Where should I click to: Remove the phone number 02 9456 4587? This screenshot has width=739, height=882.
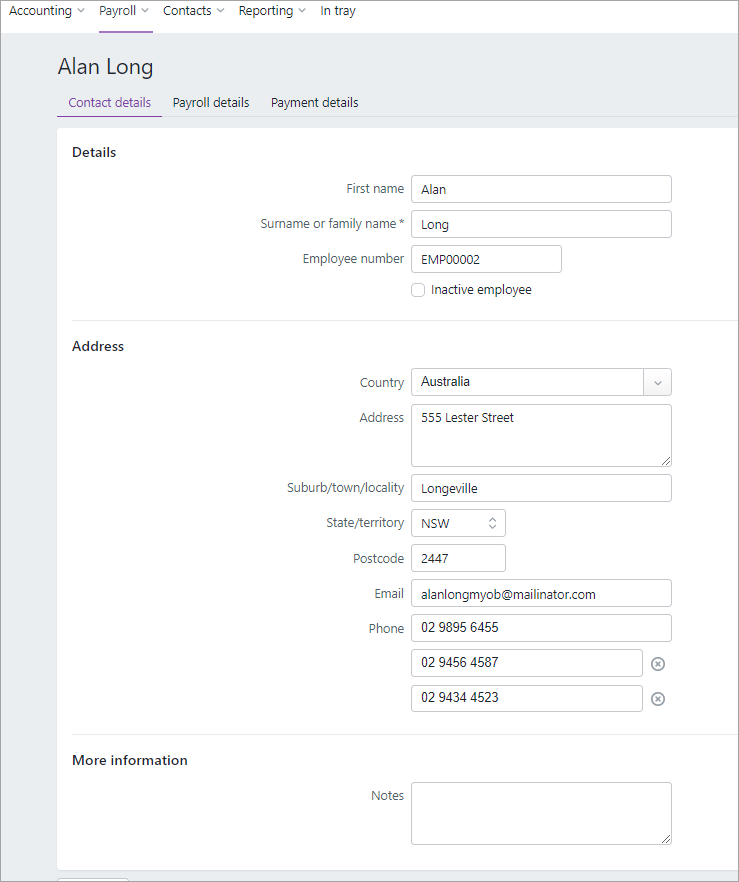(657, 663)
